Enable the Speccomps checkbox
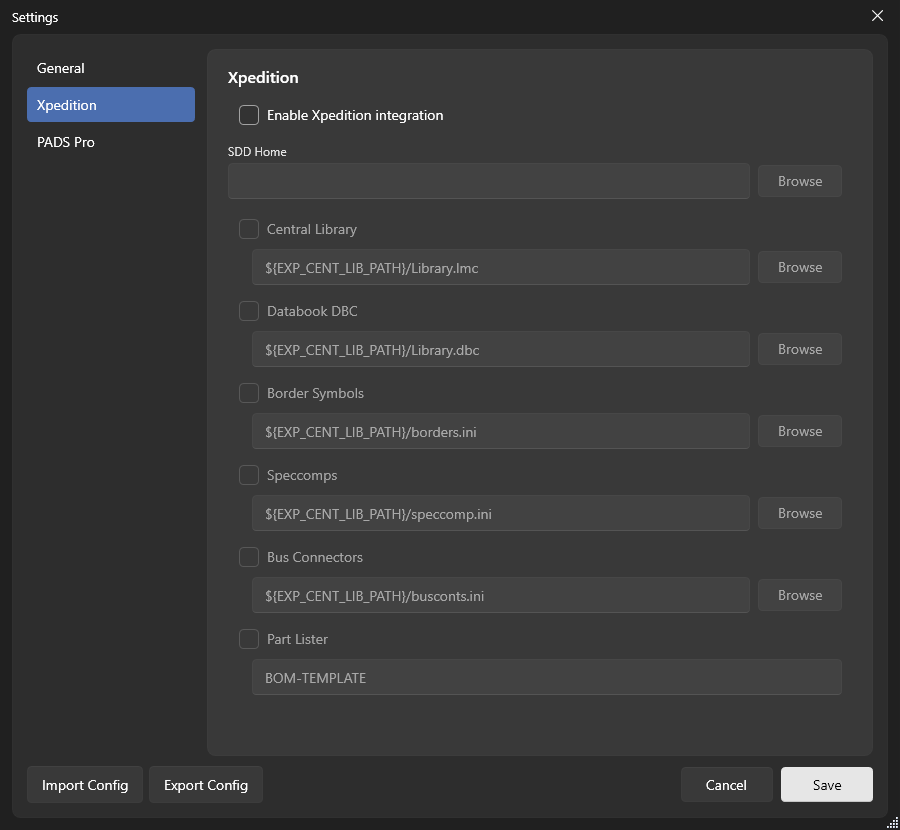Viewport: 900px width, 830px height. tap(249, 475)
